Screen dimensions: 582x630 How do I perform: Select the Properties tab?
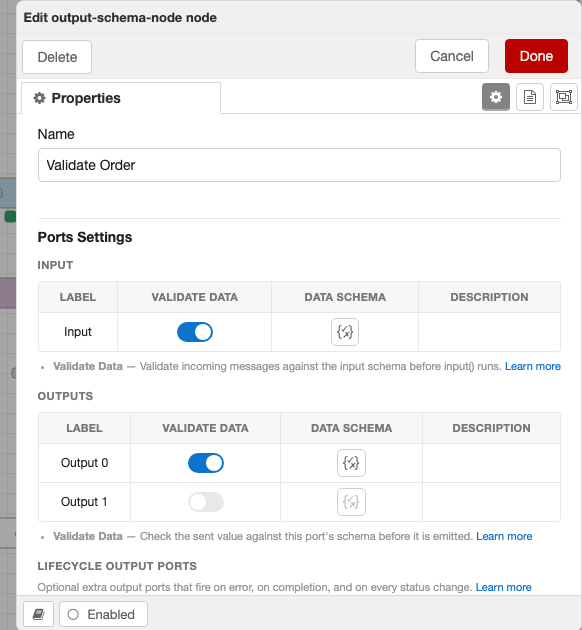pyautogui.click(x=121, y=98)
